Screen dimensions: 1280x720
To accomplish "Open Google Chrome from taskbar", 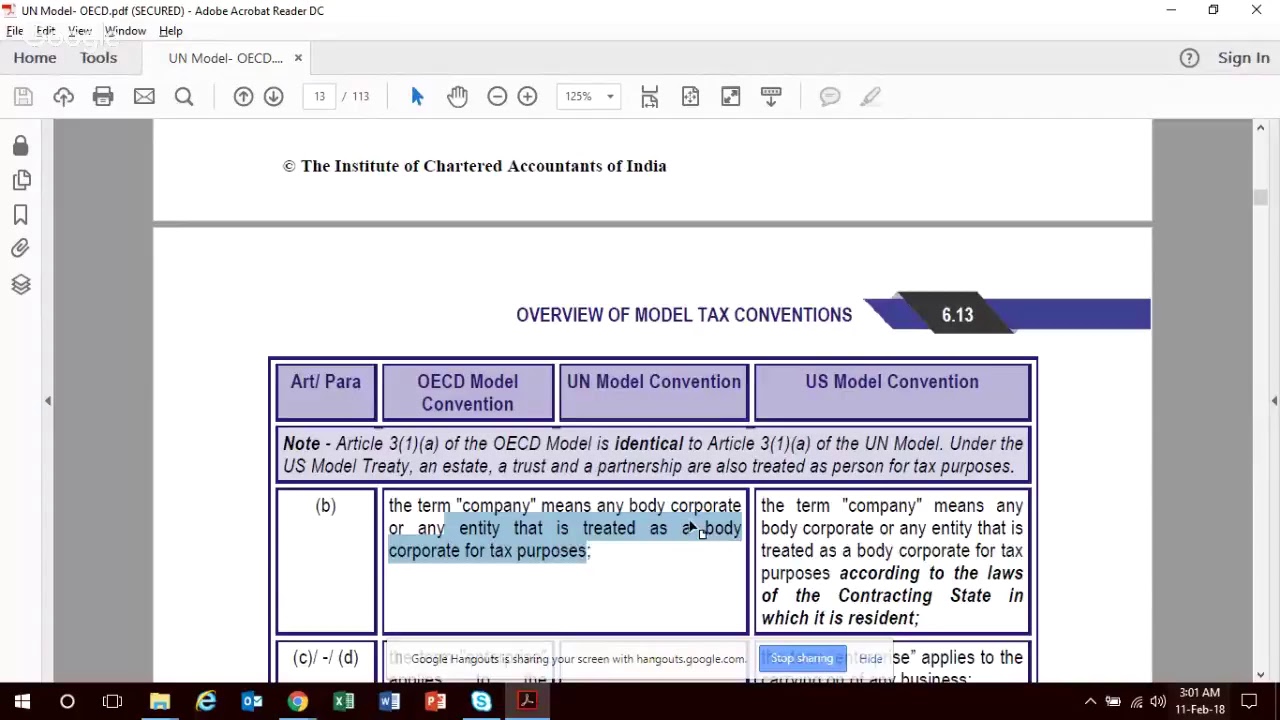I will point(298,702).
